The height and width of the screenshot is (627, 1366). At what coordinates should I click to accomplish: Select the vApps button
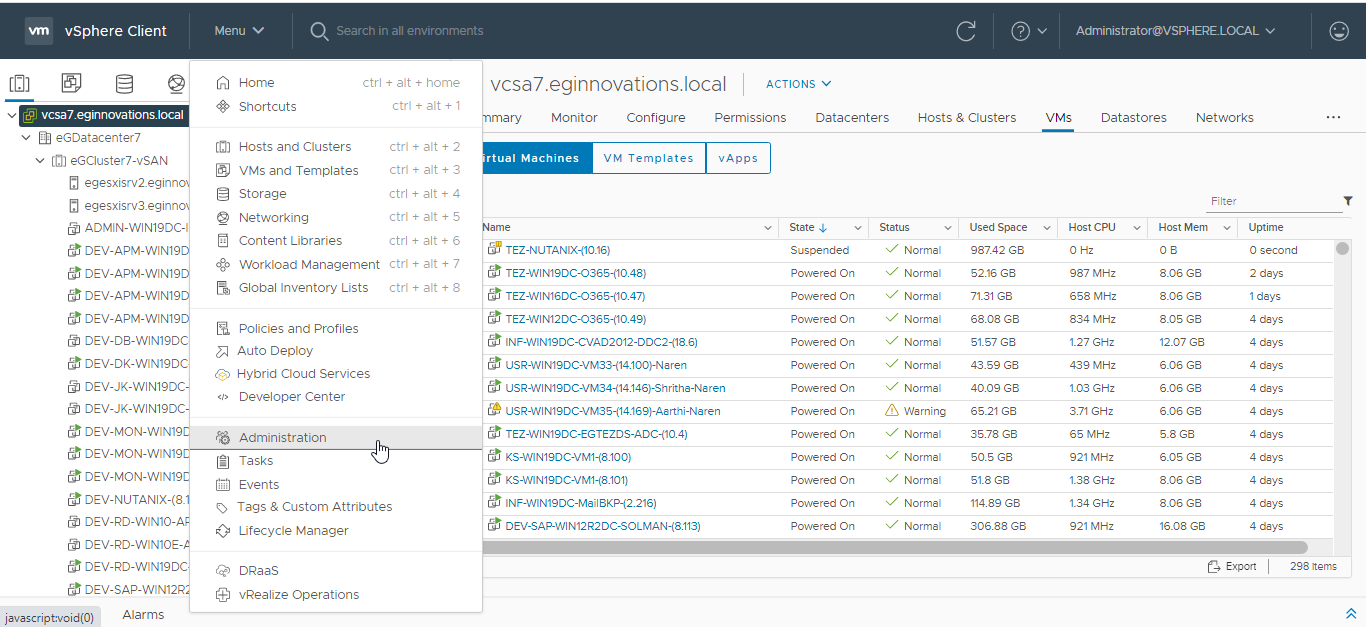coord(738,158)
